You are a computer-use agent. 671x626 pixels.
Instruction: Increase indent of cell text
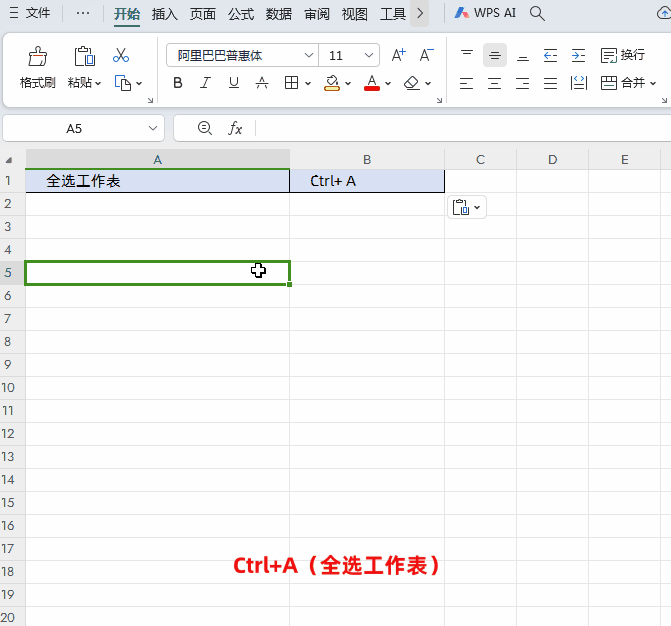[x=579, y=55]
